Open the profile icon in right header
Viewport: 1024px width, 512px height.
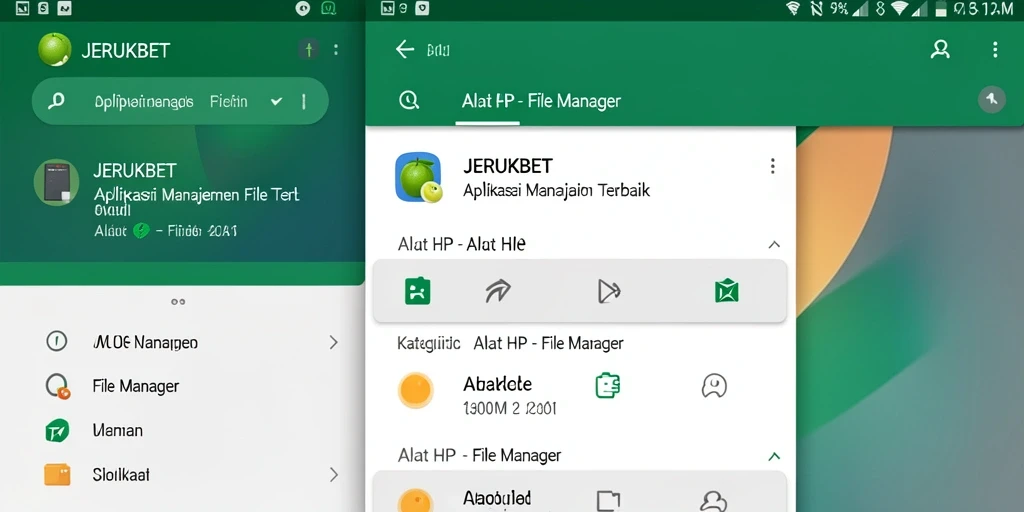[x=940, y=50]
